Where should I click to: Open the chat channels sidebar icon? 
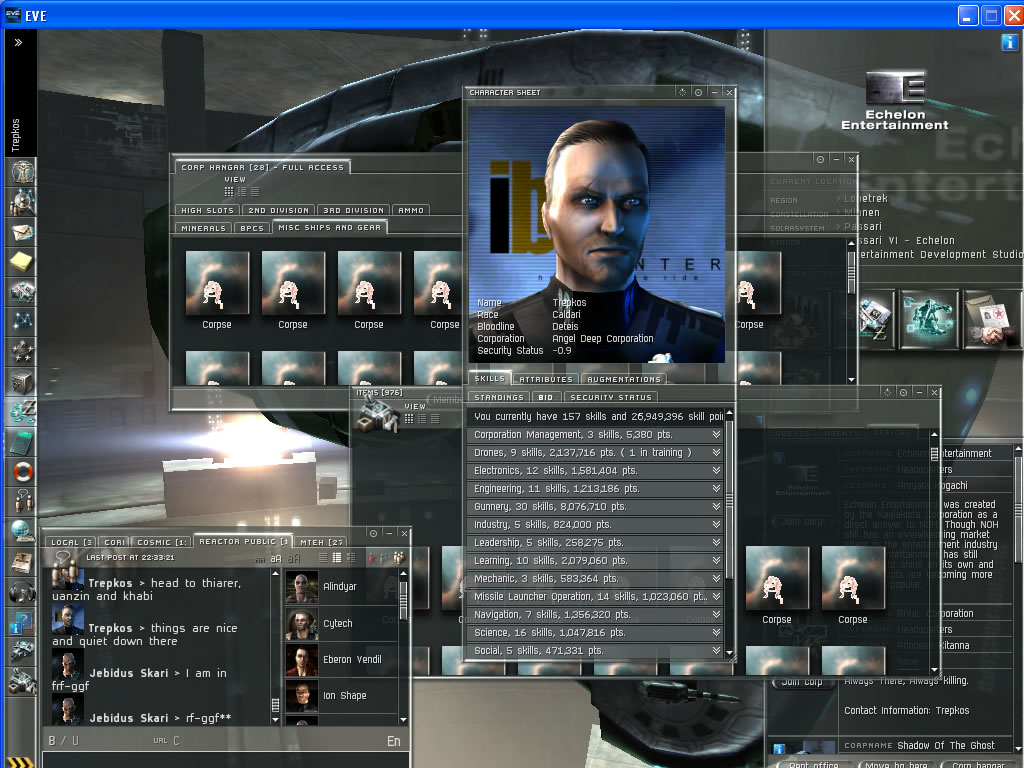[x=22, y=502]
